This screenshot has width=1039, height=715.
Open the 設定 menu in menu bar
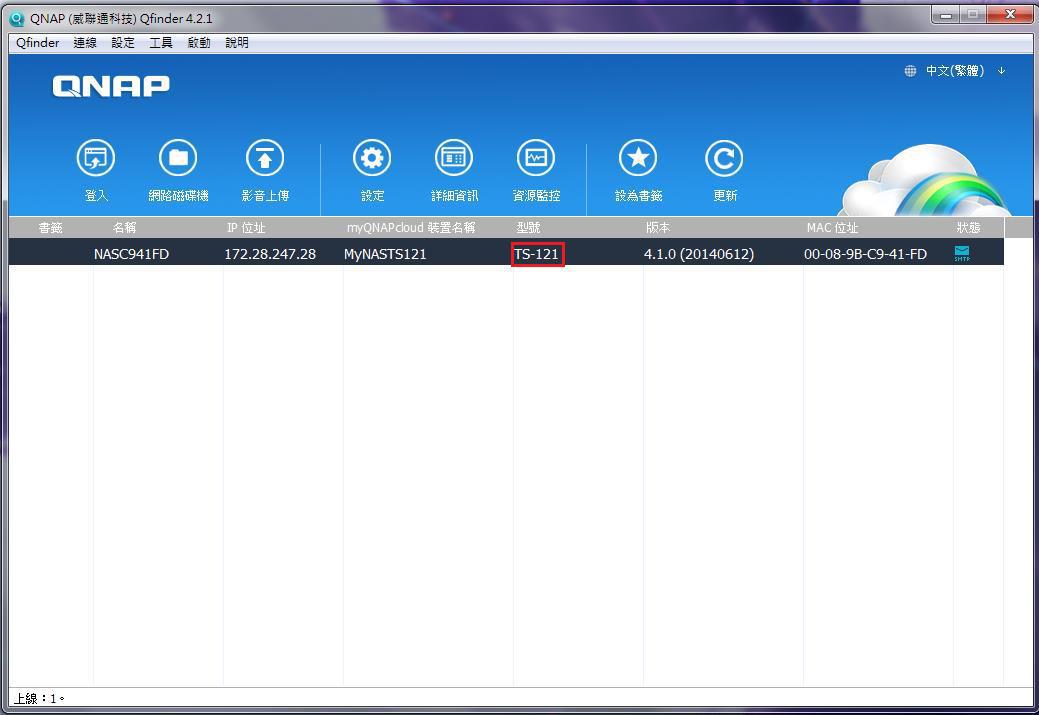click(123, 42)
